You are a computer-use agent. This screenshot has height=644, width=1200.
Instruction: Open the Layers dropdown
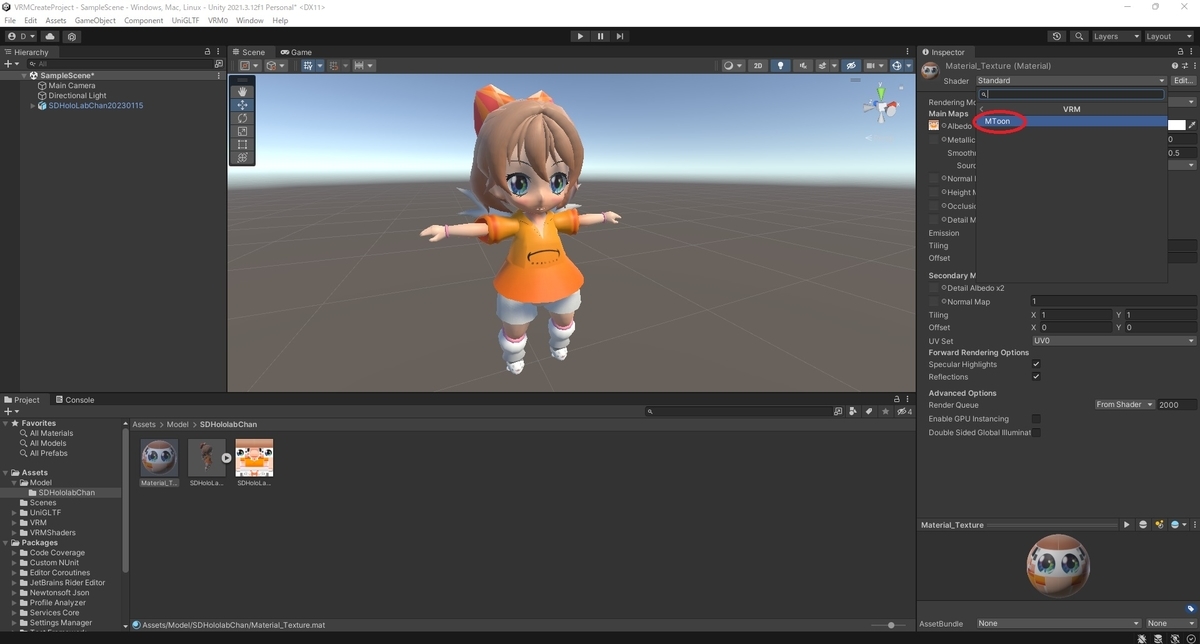(x=1115, y=36)
